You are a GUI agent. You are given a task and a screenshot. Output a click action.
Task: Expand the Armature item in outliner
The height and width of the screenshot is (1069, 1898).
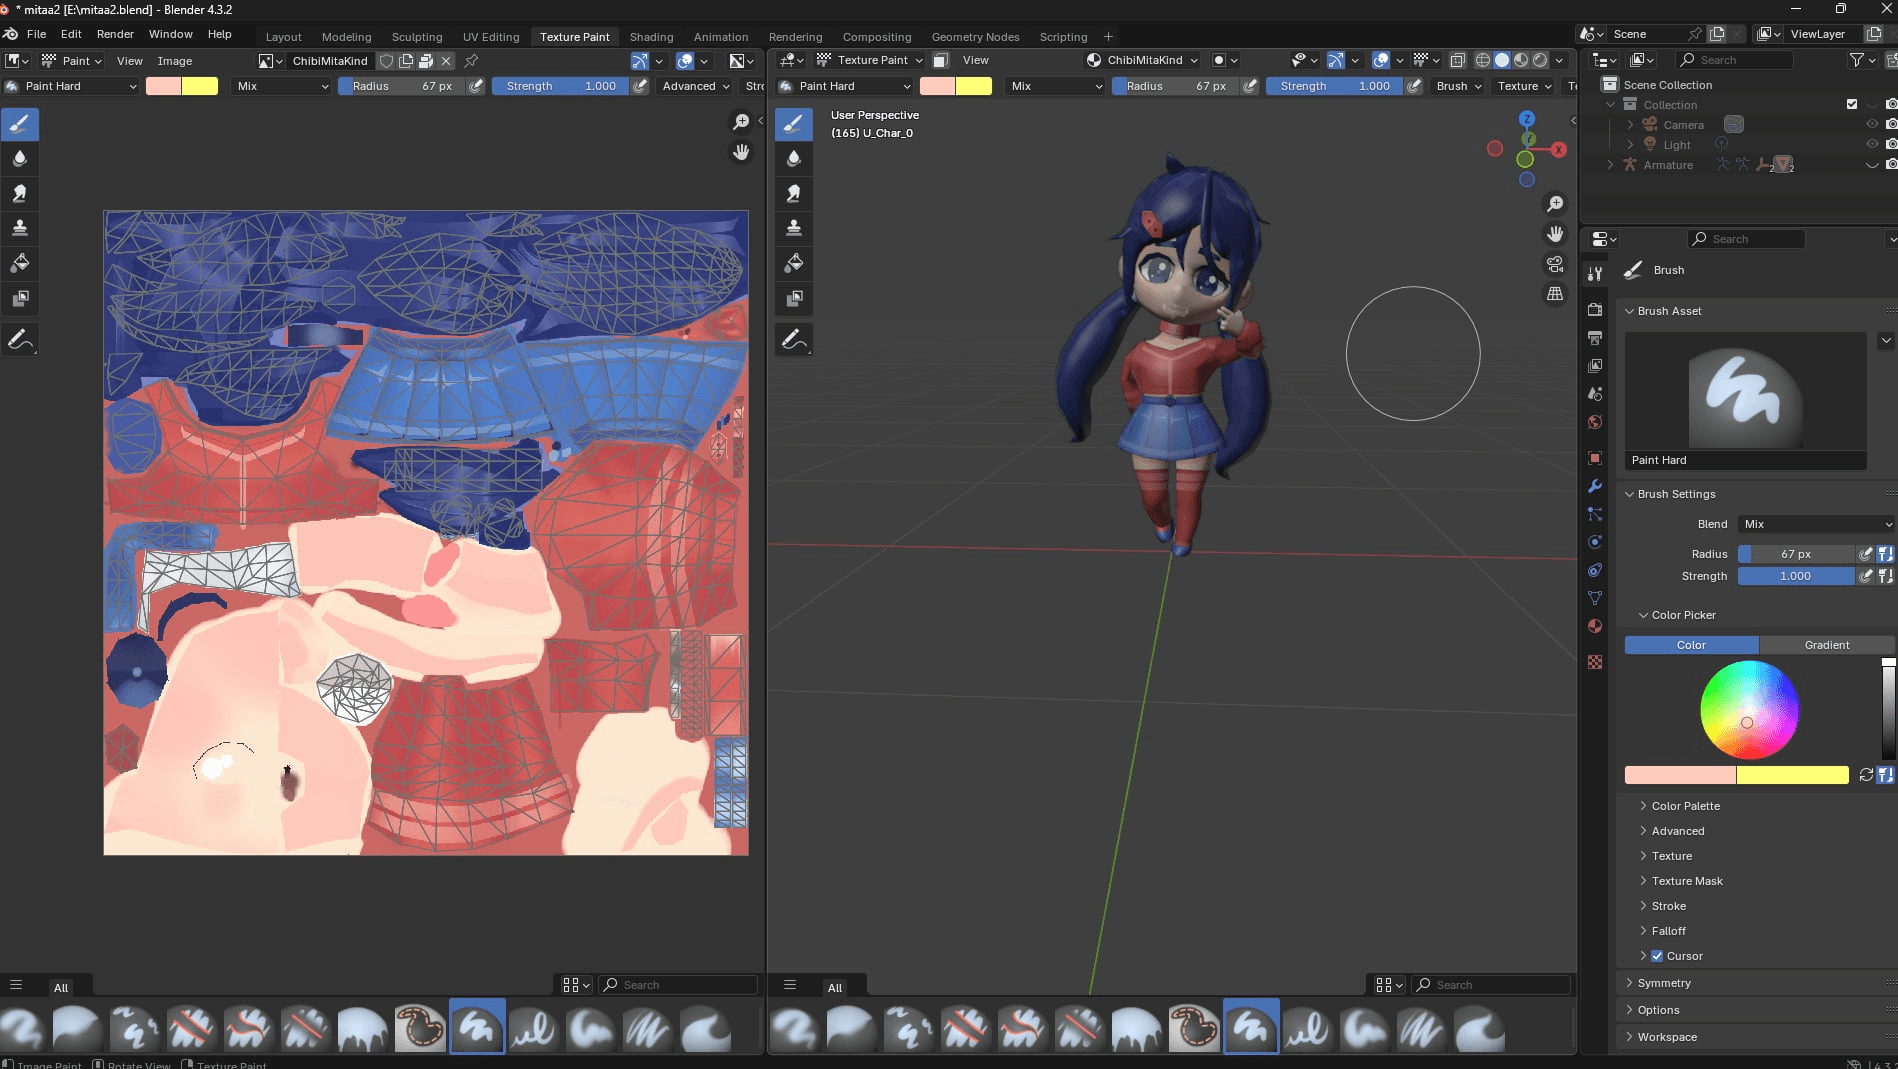(1610, 165)
